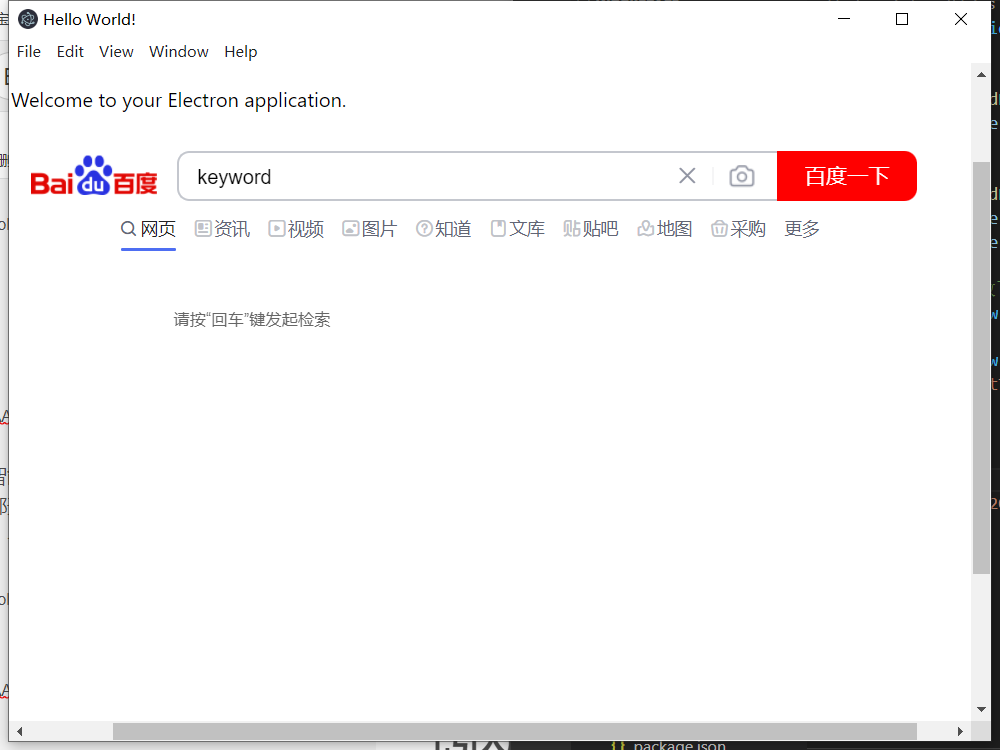Open the Edit menu
The image size is (1000, 750).
pos(70,52)
